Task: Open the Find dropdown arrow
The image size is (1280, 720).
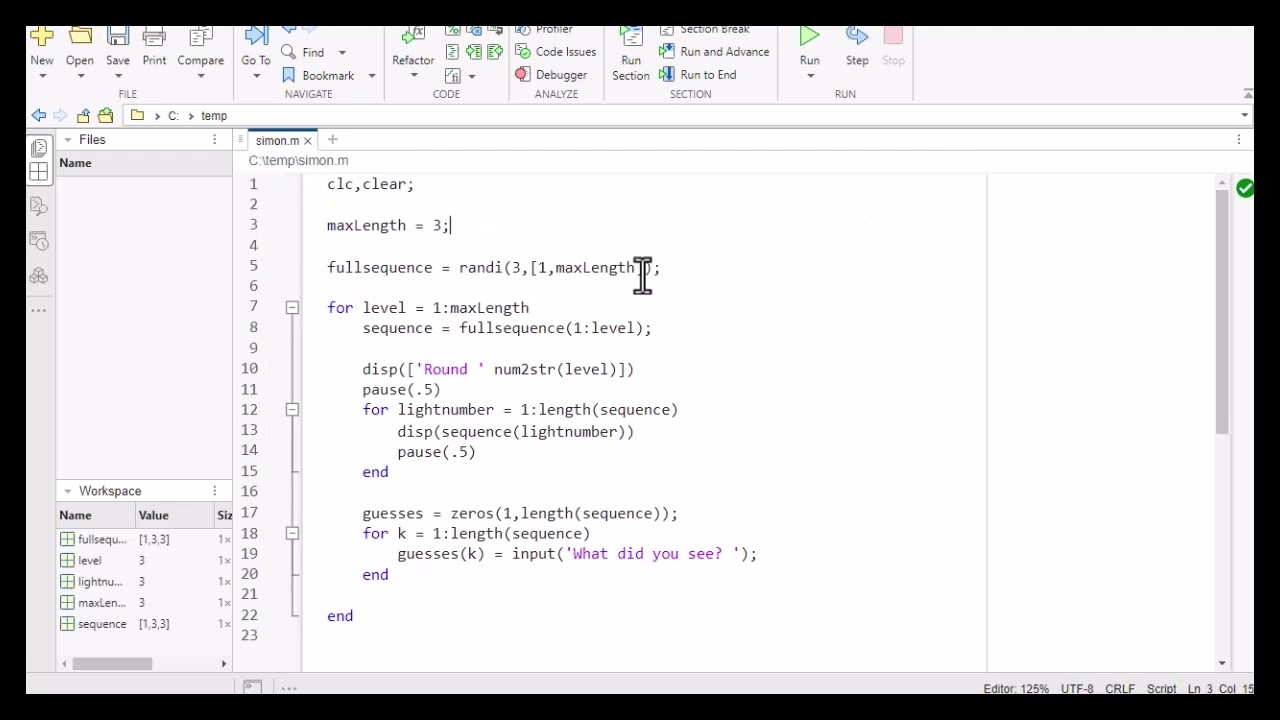Action: click(x=341, y=53)
